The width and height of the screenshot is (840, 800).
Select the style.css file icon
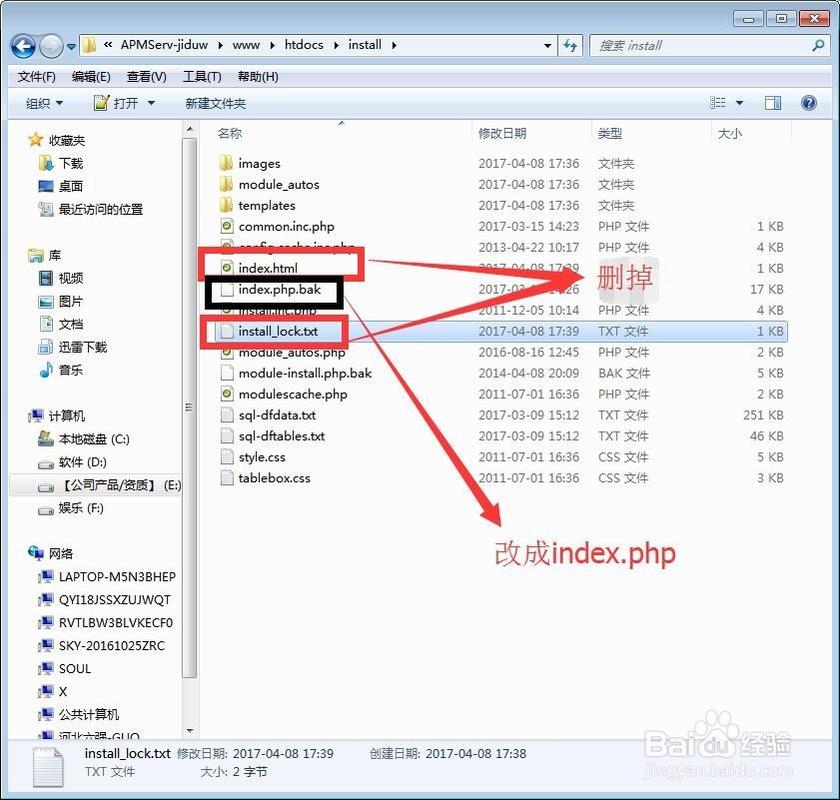click(226, 457)
